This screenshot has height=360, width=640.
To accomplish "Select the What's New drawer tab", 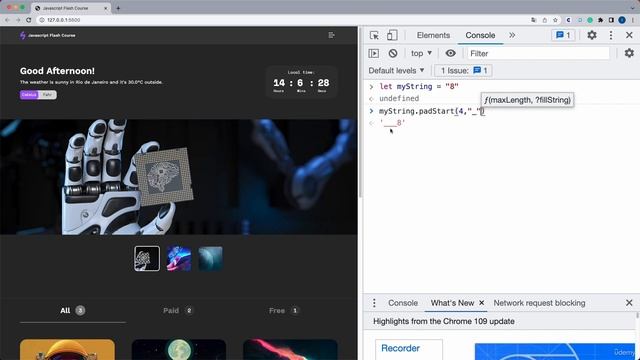I will click(x=452, y=303).
